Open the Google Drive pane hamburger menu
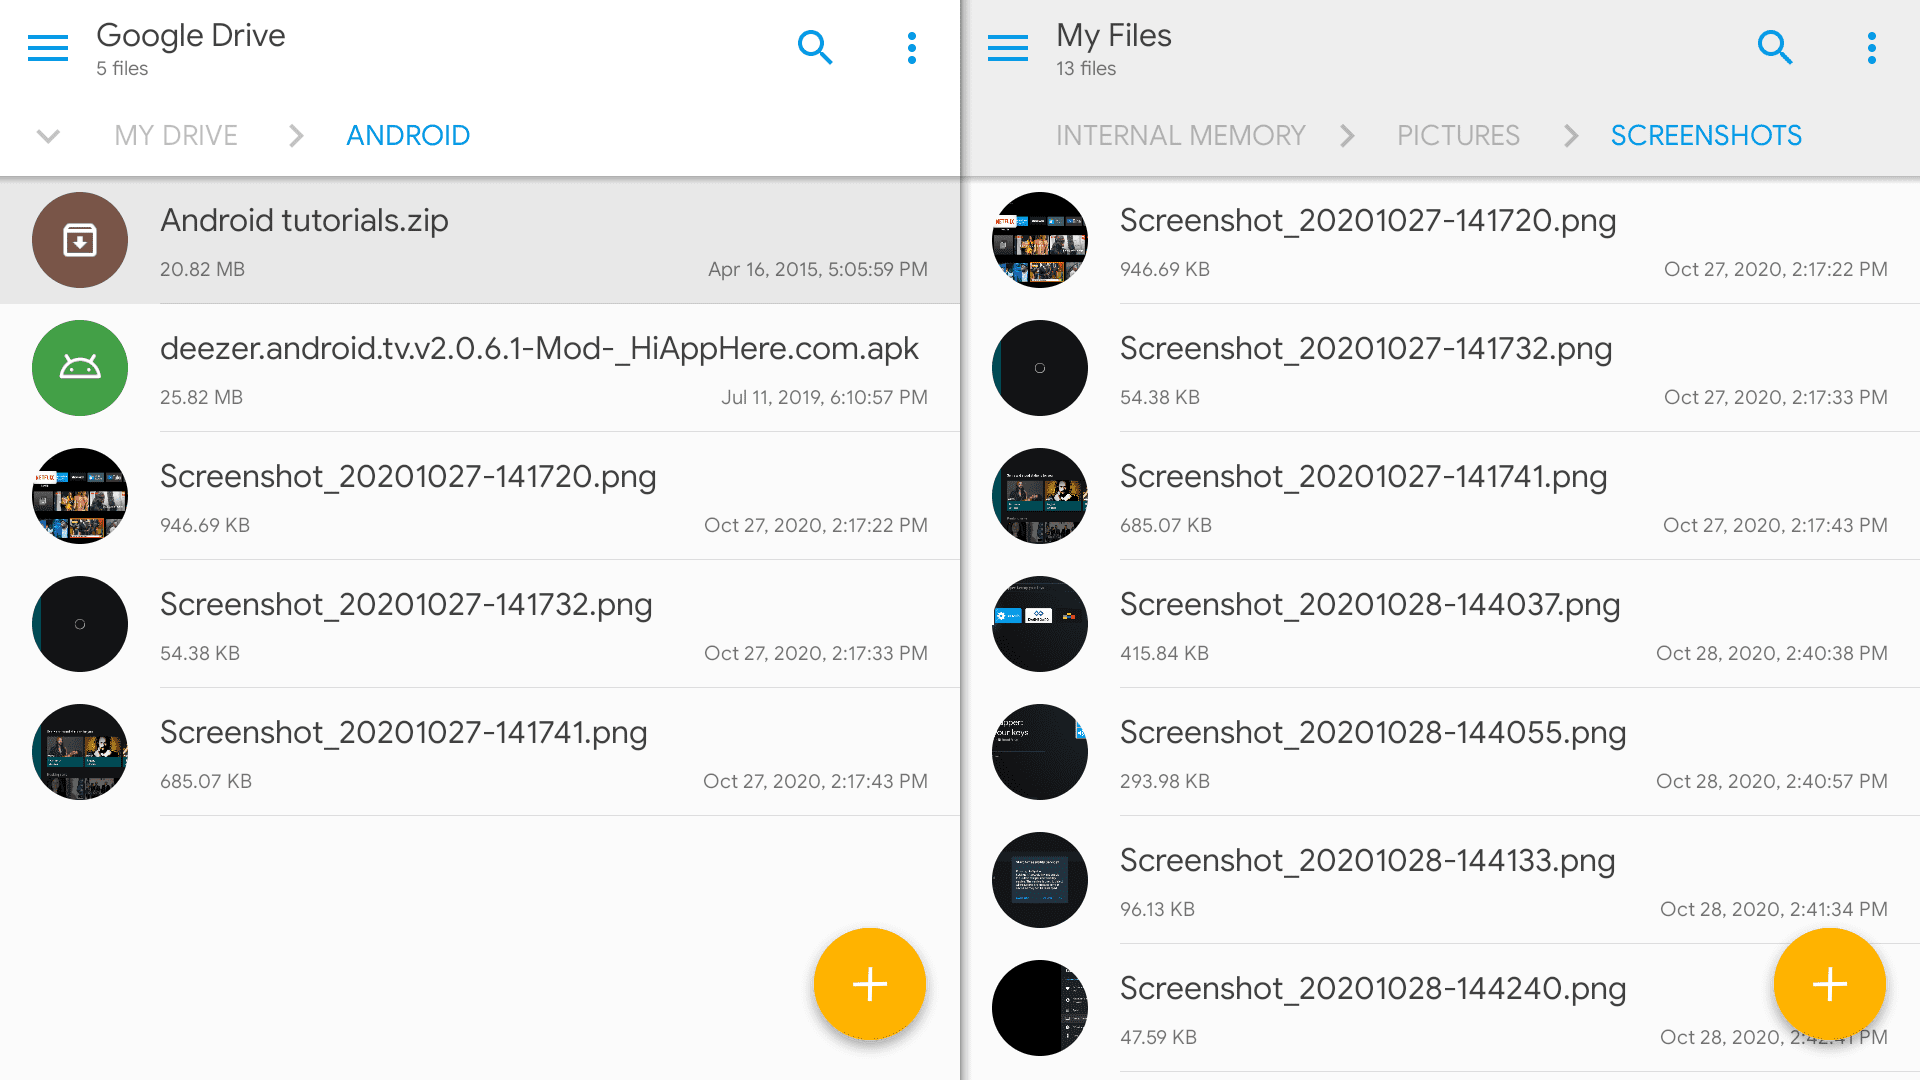This screenshot has width=1920, height=1080. point(48,47)
